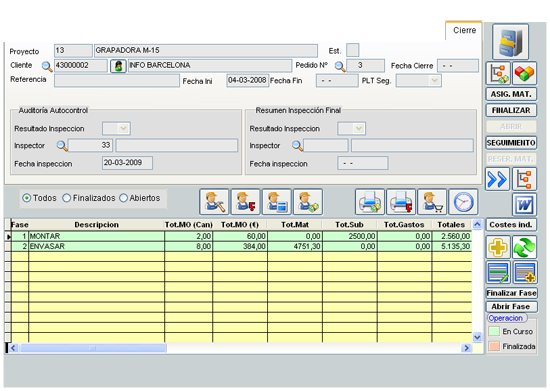550x391 pixels.
Task: Click the Fecha Cierre date field
Action: pyautogui.click(x=458, y=66)
